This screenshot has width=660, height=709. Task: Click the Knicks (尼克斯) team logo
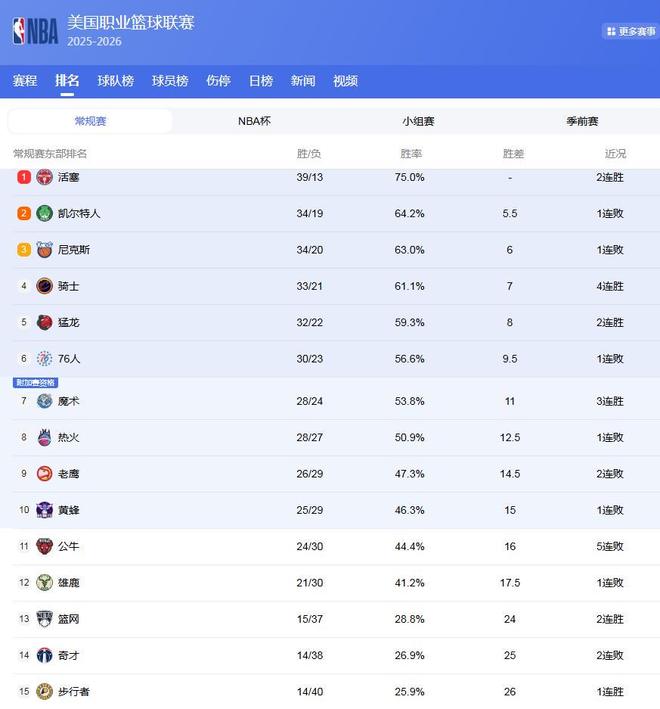tap(44, 250)
